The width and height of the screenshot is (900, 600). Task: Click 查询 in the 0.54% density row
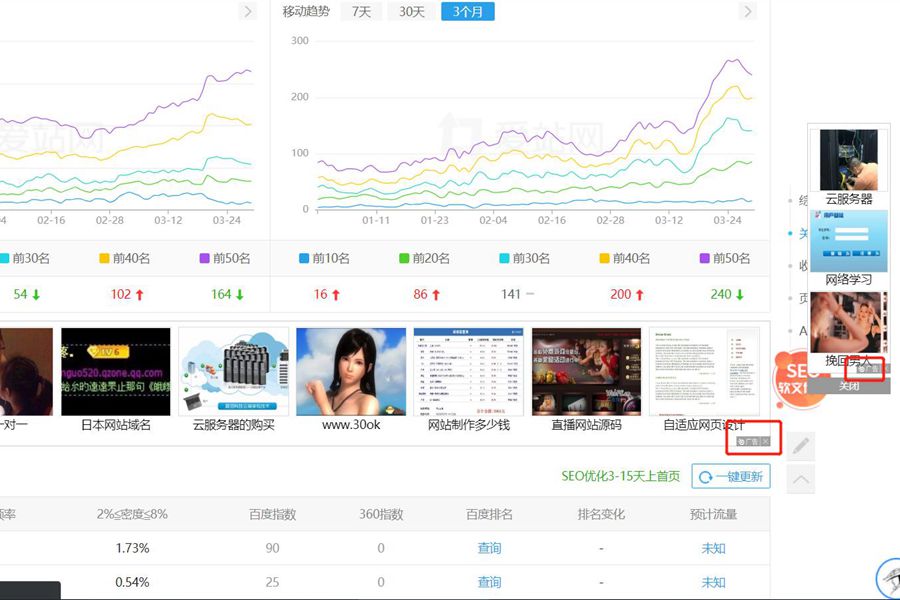point(489,582)
